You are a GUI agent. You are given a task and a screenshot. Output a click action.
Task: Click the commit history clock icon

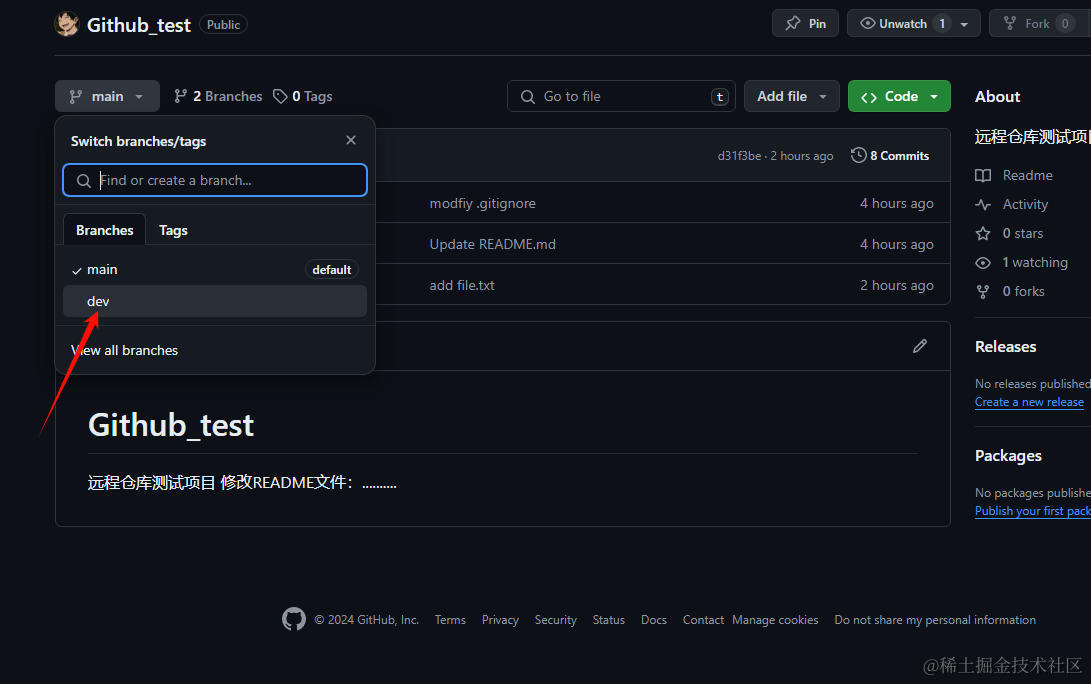[x=859, y=155]
